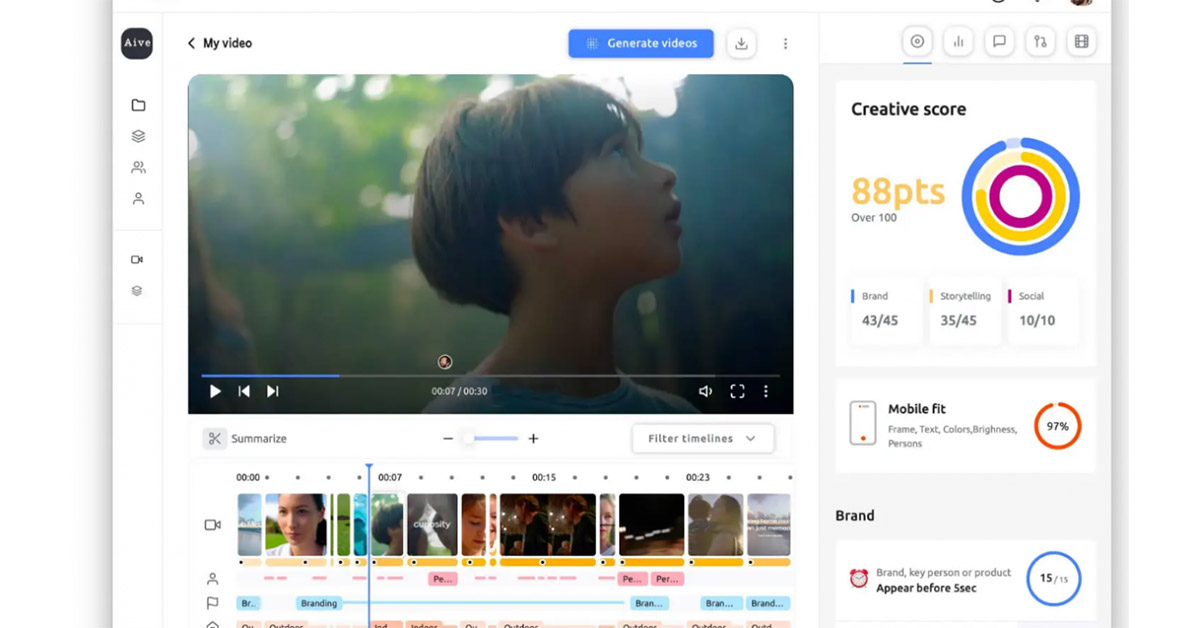Mute the video with speaker icon
1200x628 pixels.
[x=705, y=391]
